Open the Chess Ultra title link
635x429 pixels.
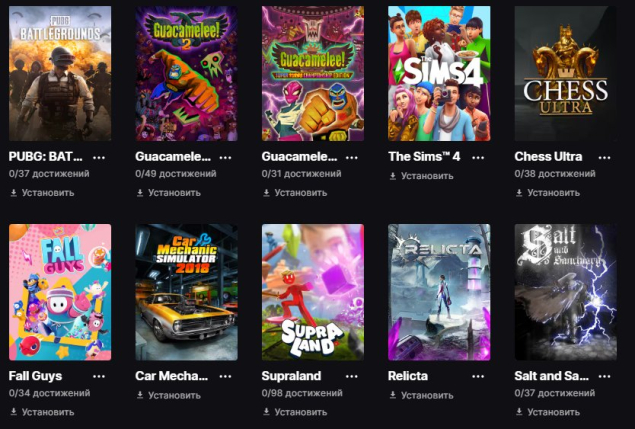coord(548,156)
